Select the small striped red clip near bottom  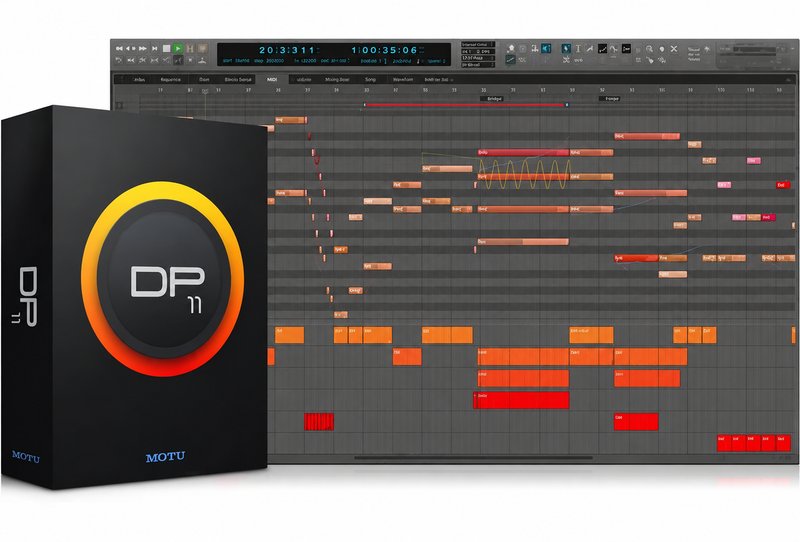[x=319, y=422]
